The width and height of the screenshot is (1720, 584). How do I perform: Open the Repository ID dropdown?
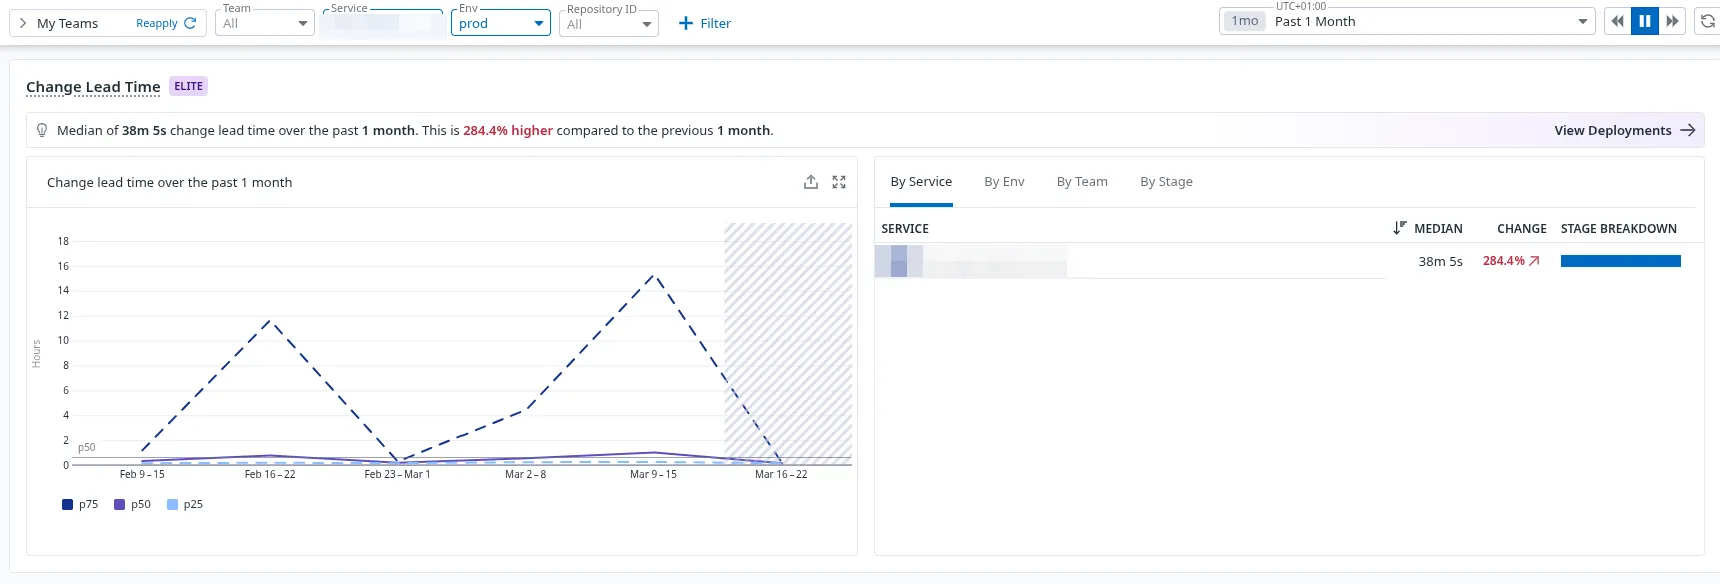tap(609, 23)
